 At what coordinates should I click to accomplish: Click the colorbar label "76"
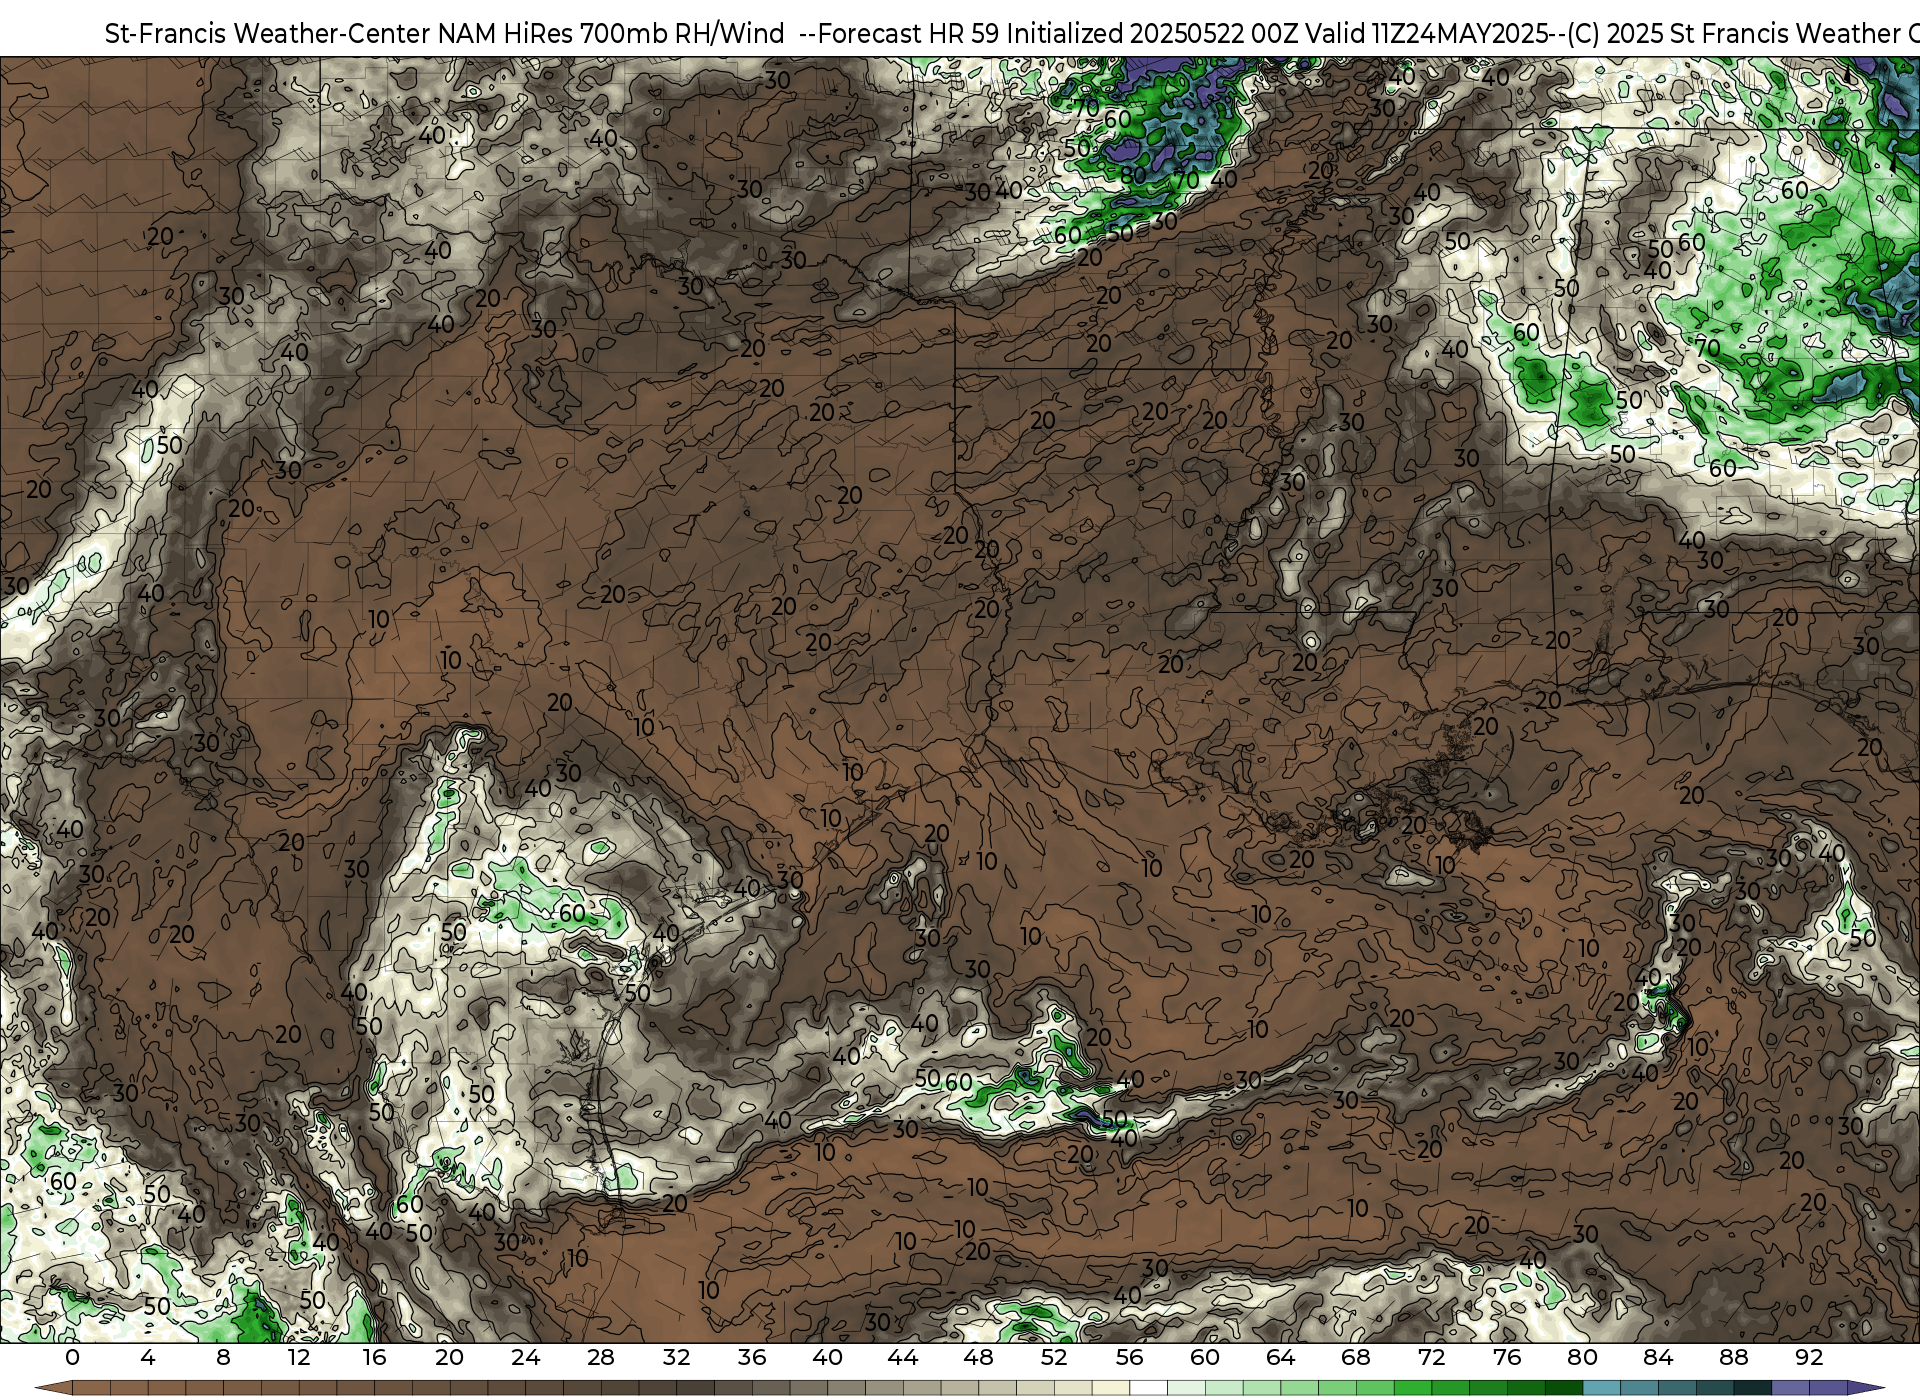coord(1507,1358)
